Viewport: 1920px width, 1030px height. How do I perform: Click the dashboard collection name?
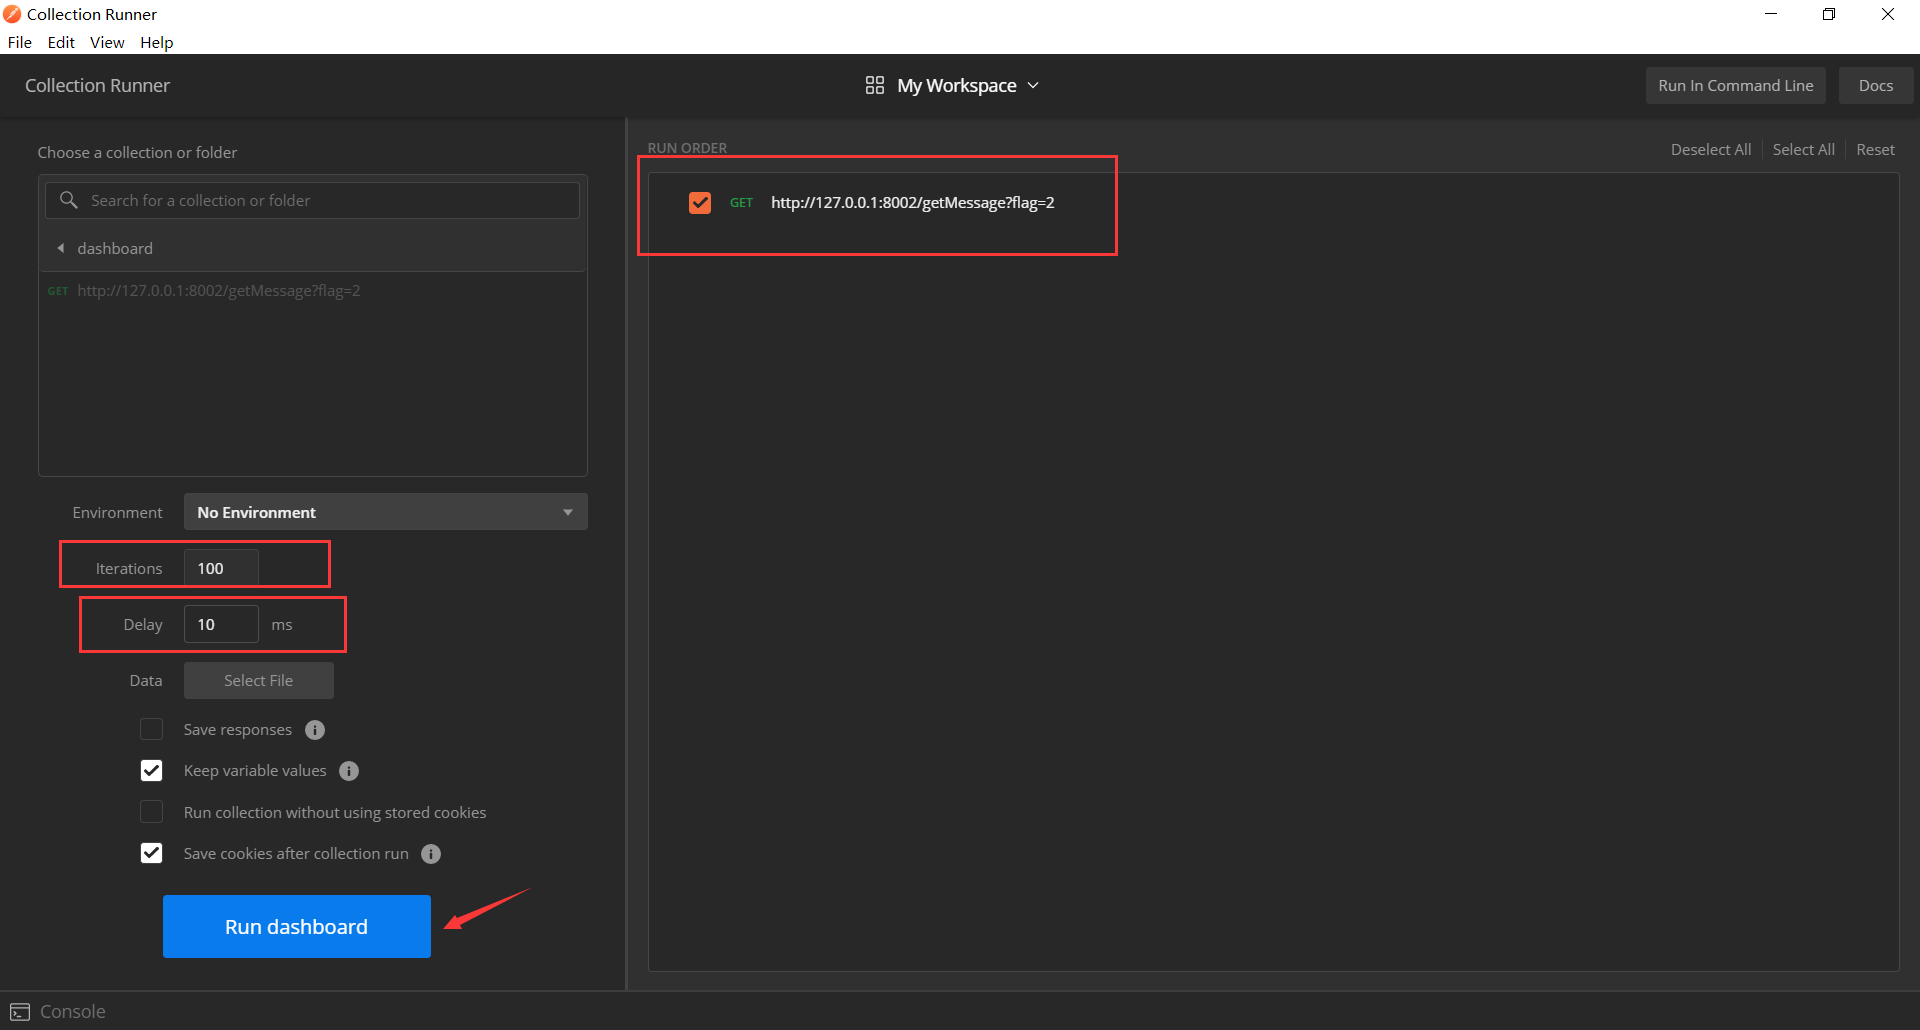pyautogui.click(x=115, y=248)
